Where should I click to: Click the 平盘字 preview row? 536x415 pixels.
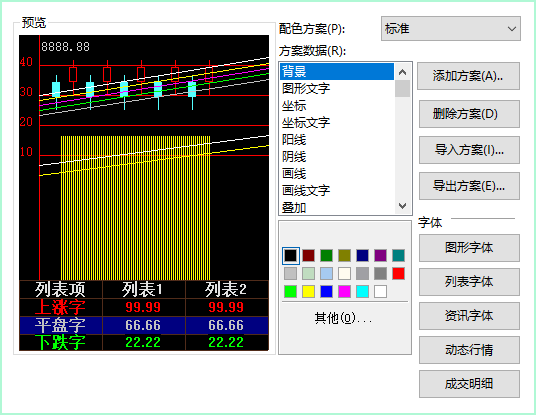pos(144,325)
